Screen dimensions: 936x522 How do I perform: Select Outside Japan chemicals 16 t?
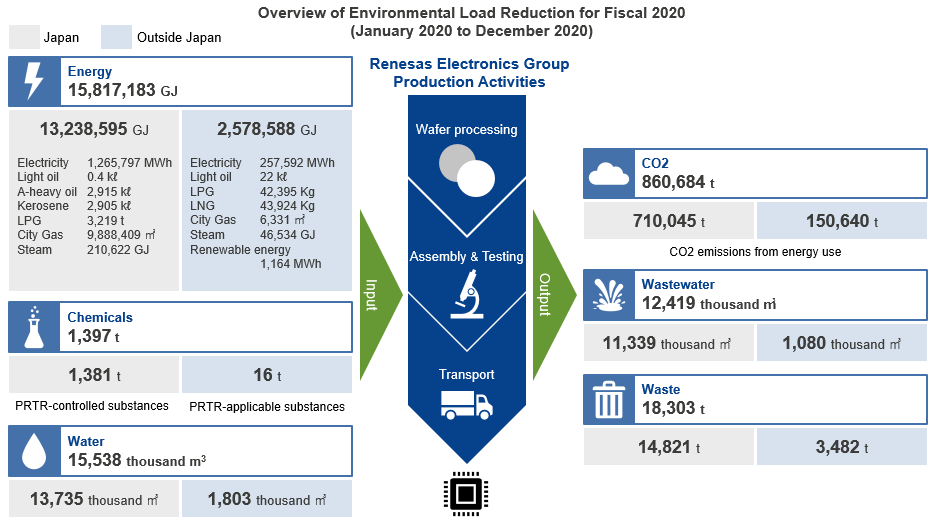tap(267, 375)
